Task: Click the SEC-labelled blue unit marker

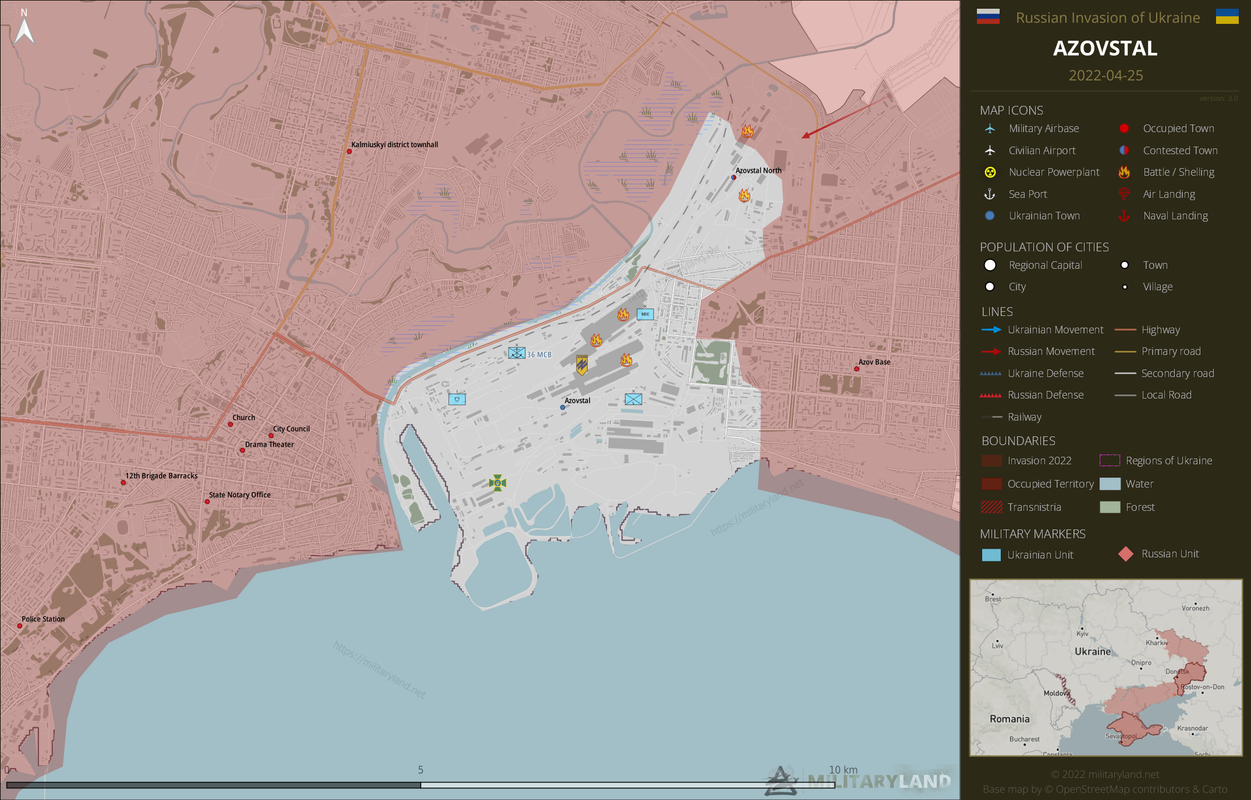Action: [x=645, y=314]
